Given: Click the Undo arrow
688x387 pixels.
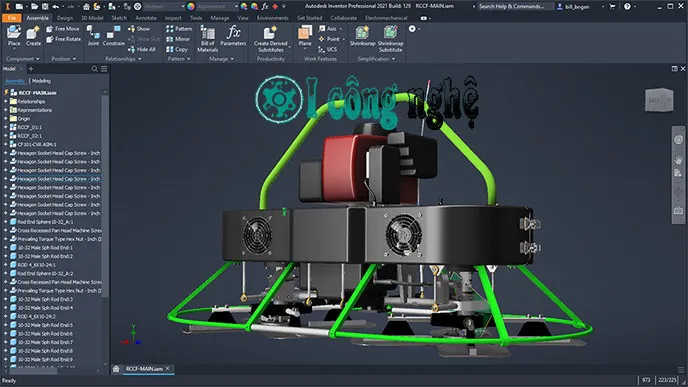Looking at the screenshot, I should click(x=56, y=7).
